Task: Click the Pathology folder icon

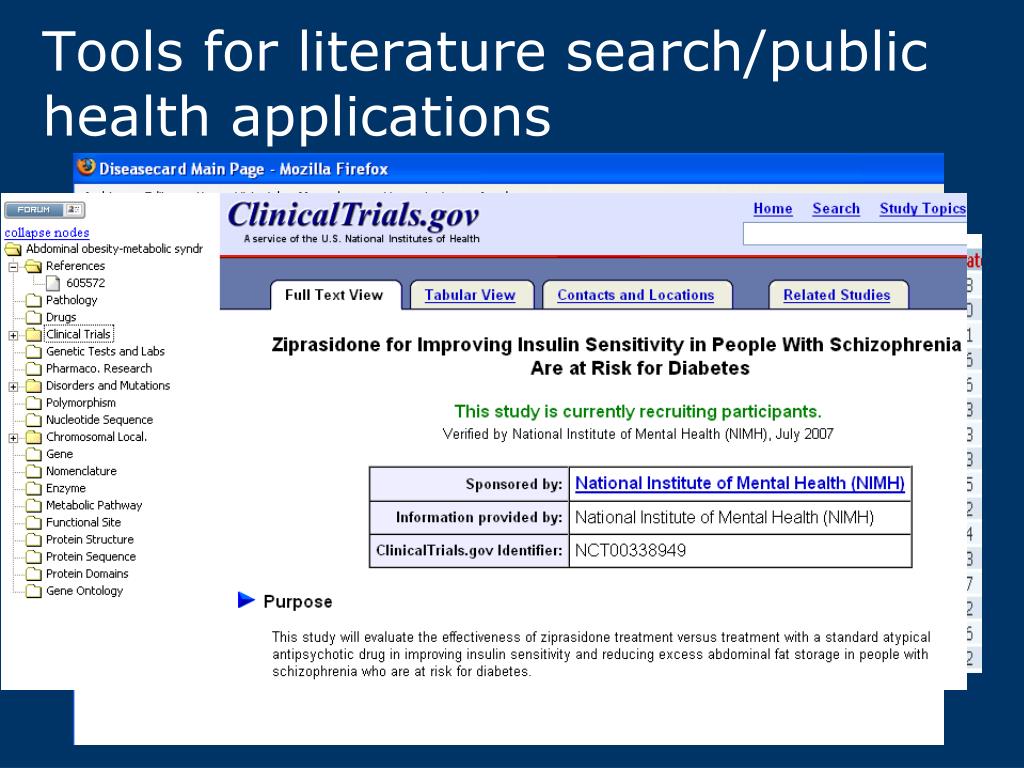Action: (33, 300)
